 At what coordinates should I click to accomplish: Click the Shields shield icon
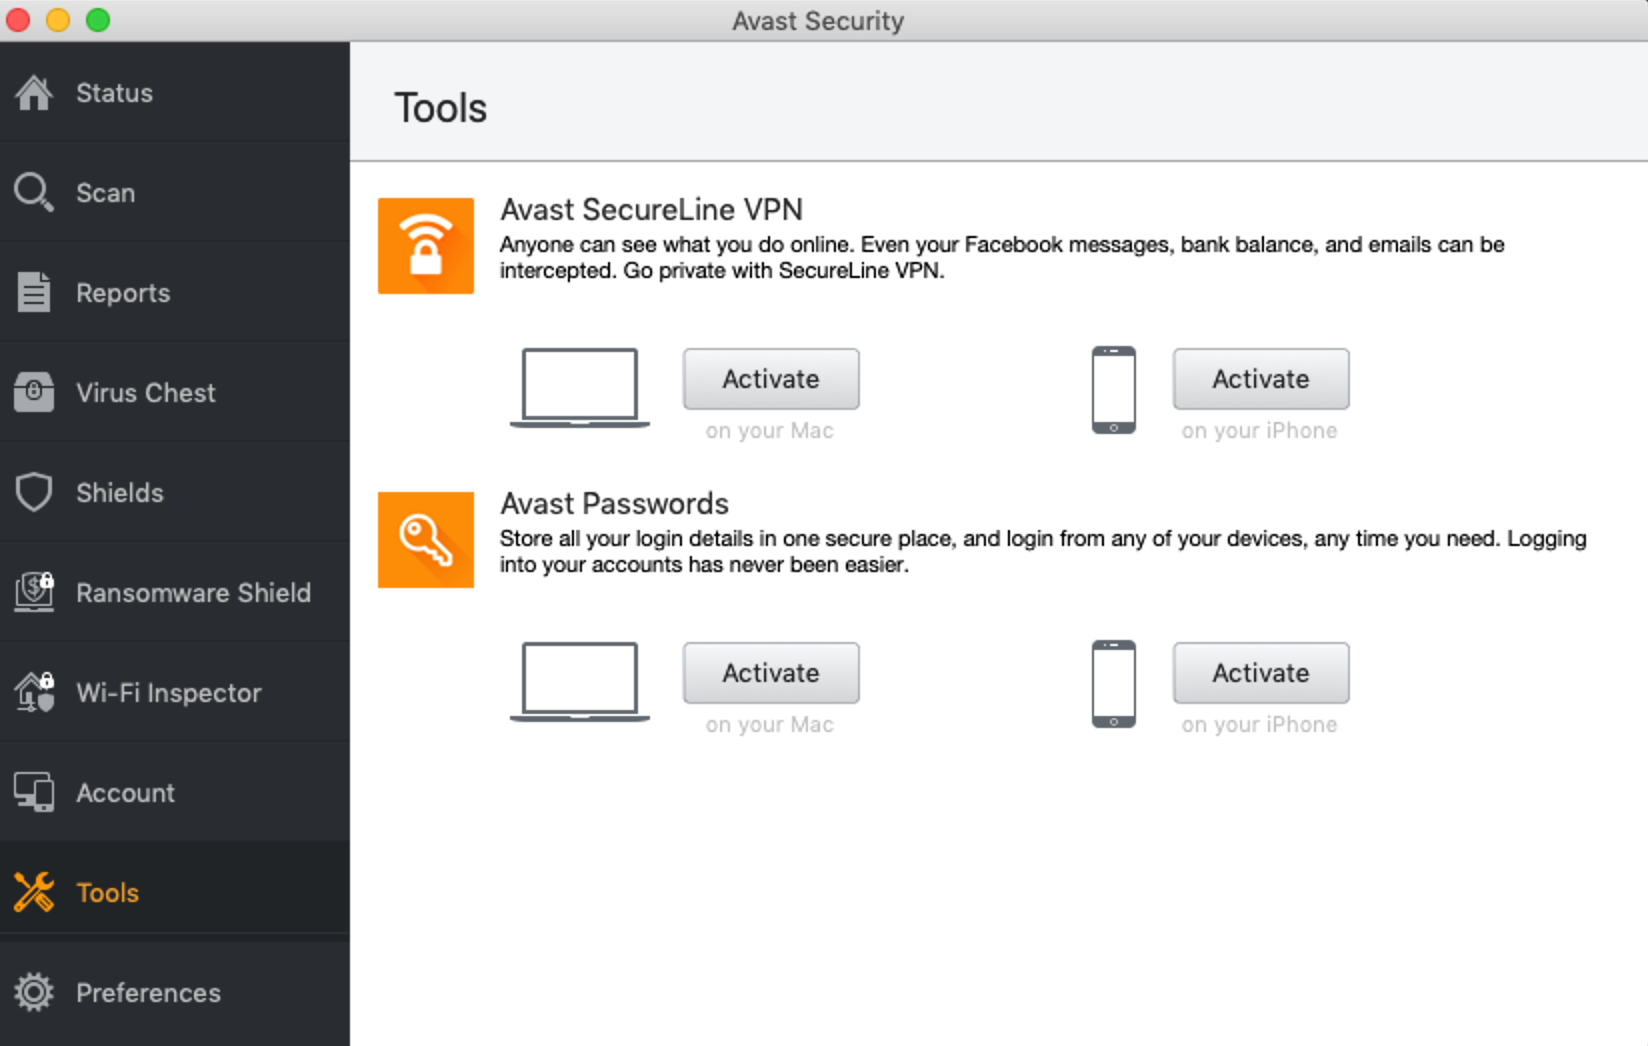(34, 492)
